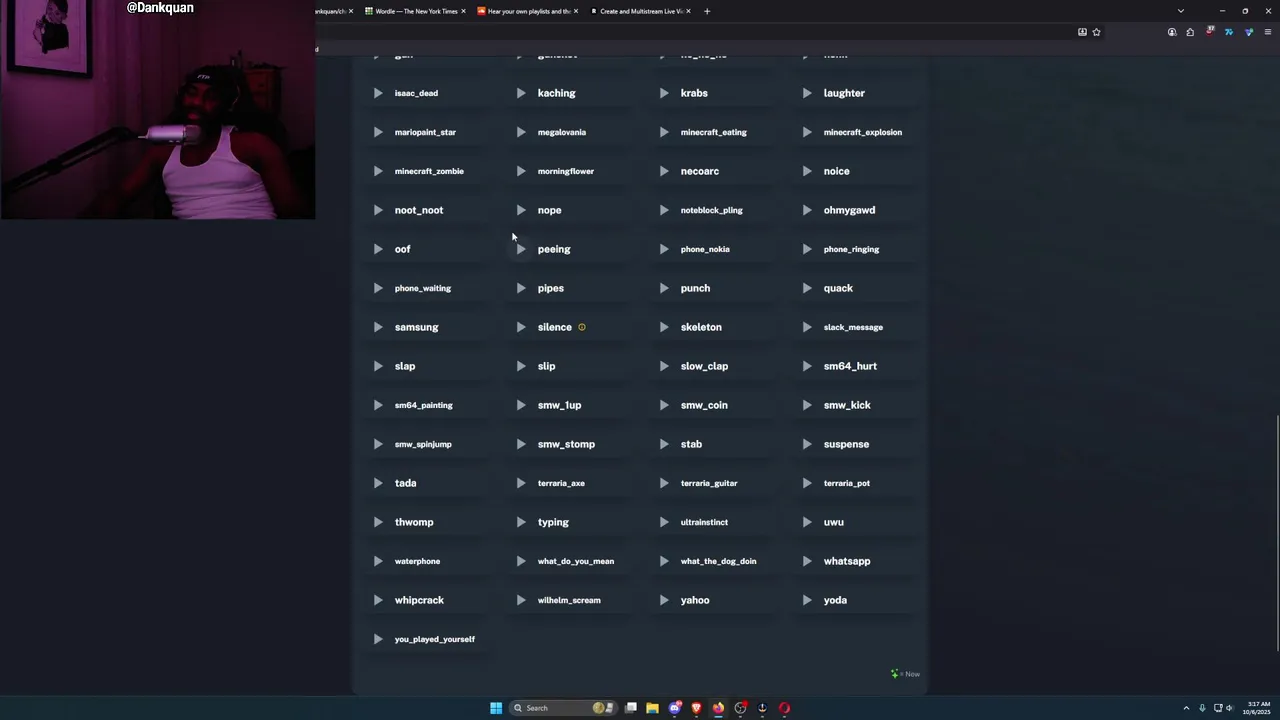The image size is (1280, 720).
Task: Click the New badge at page bottom
Action: pos(905,674)
